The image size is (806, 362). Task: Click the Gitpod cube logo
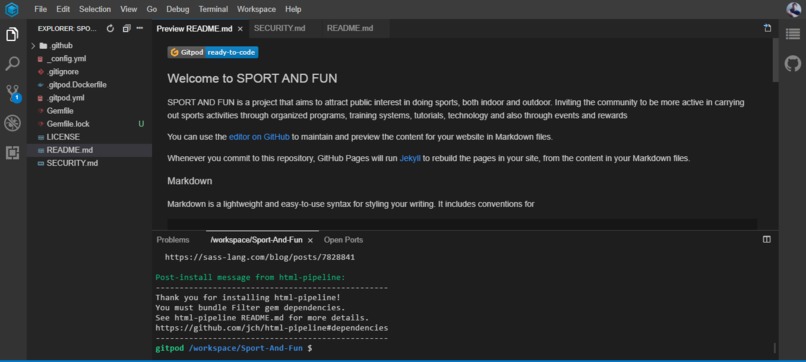pyautogui.click(x=12, y=9)
